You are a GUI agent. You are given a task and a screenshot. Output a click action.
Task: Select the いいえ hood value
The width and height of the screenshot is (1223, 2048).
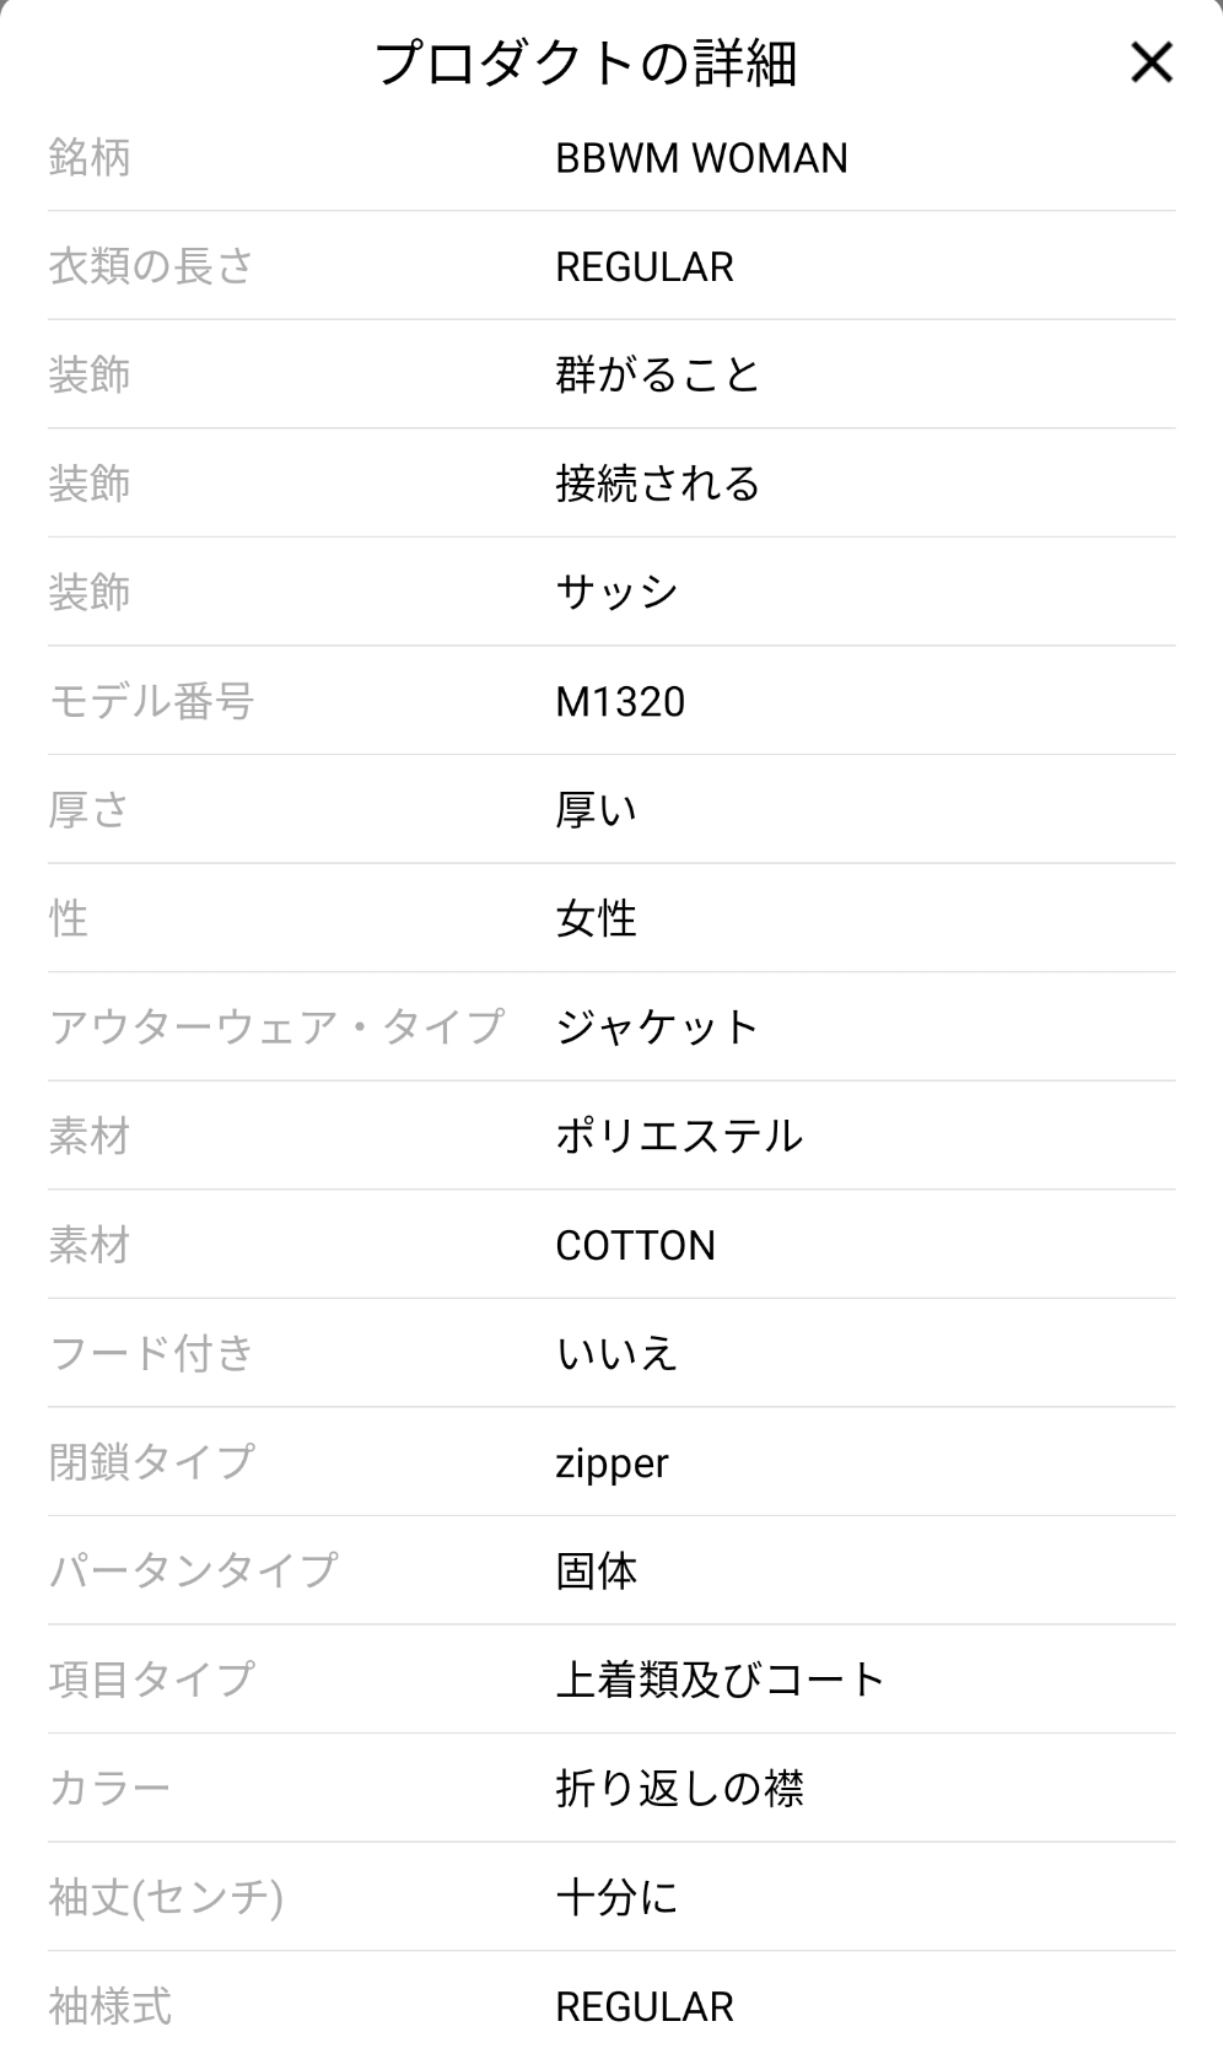(x=617, y=1354)
